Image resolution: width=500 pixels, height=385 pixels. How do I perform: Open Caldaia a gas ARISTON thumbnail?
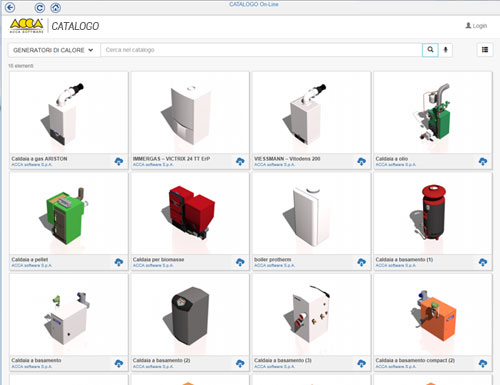coord(69,113)
